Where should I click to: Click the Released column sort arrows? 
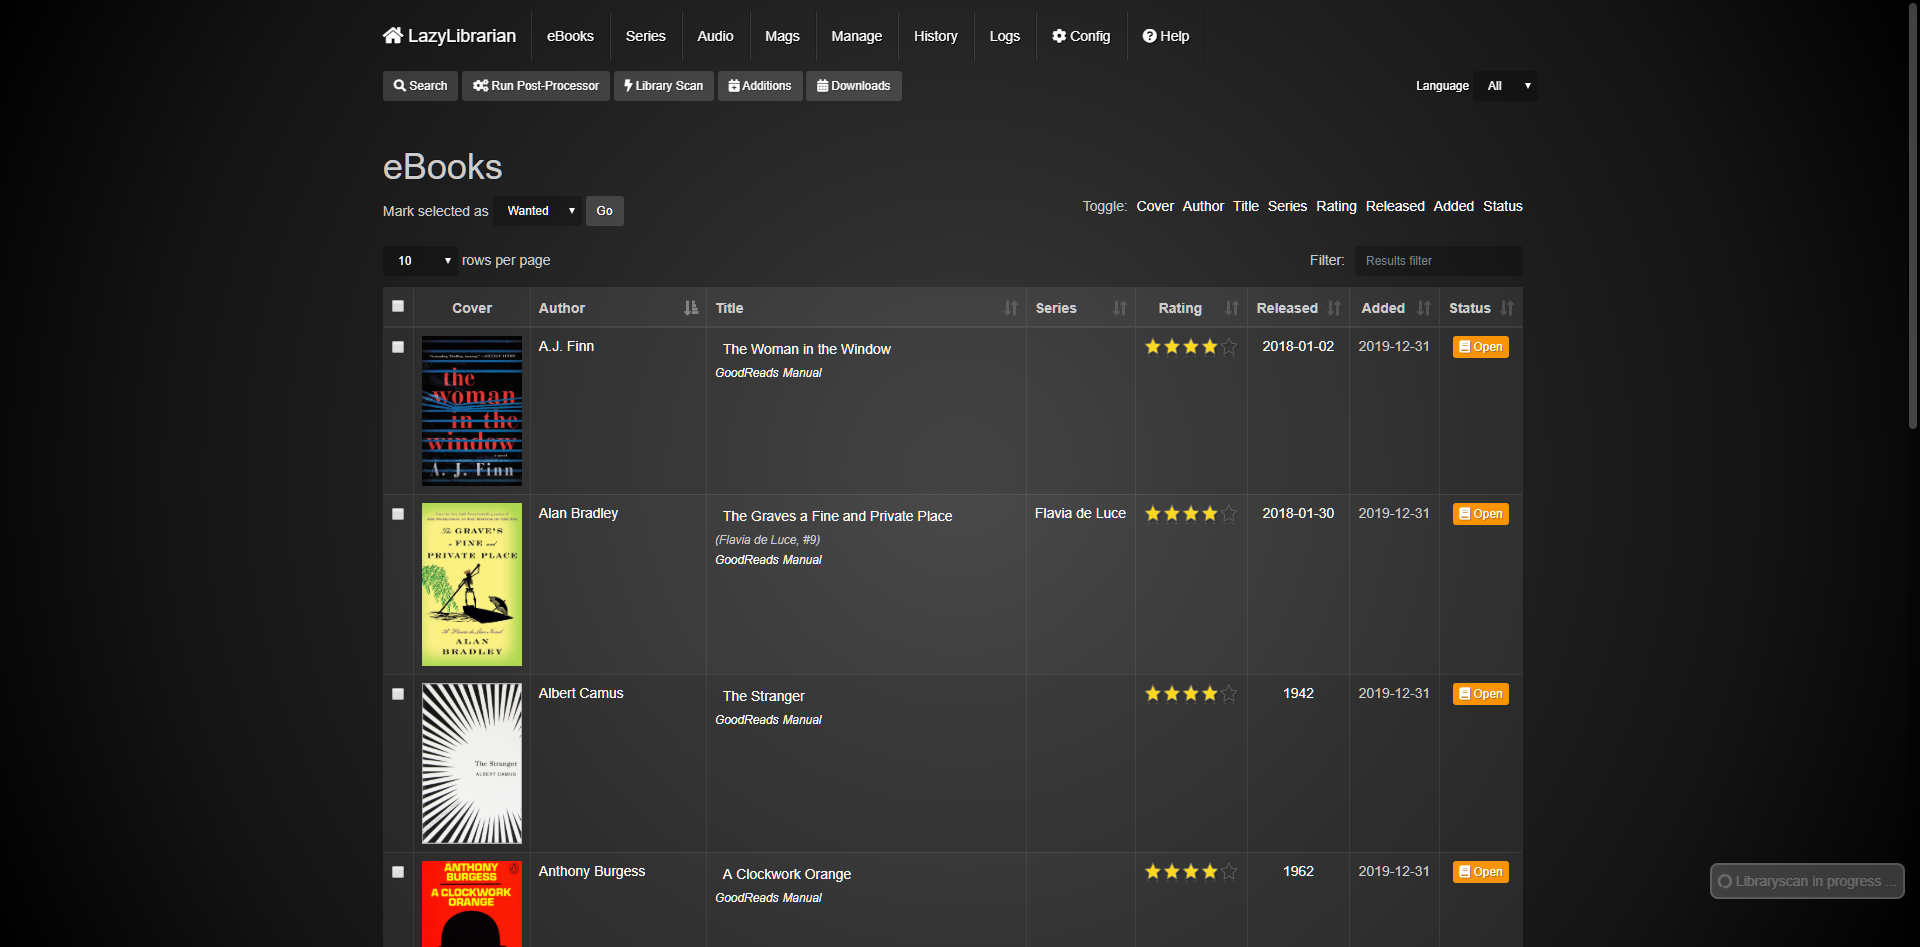[1334, 308]
